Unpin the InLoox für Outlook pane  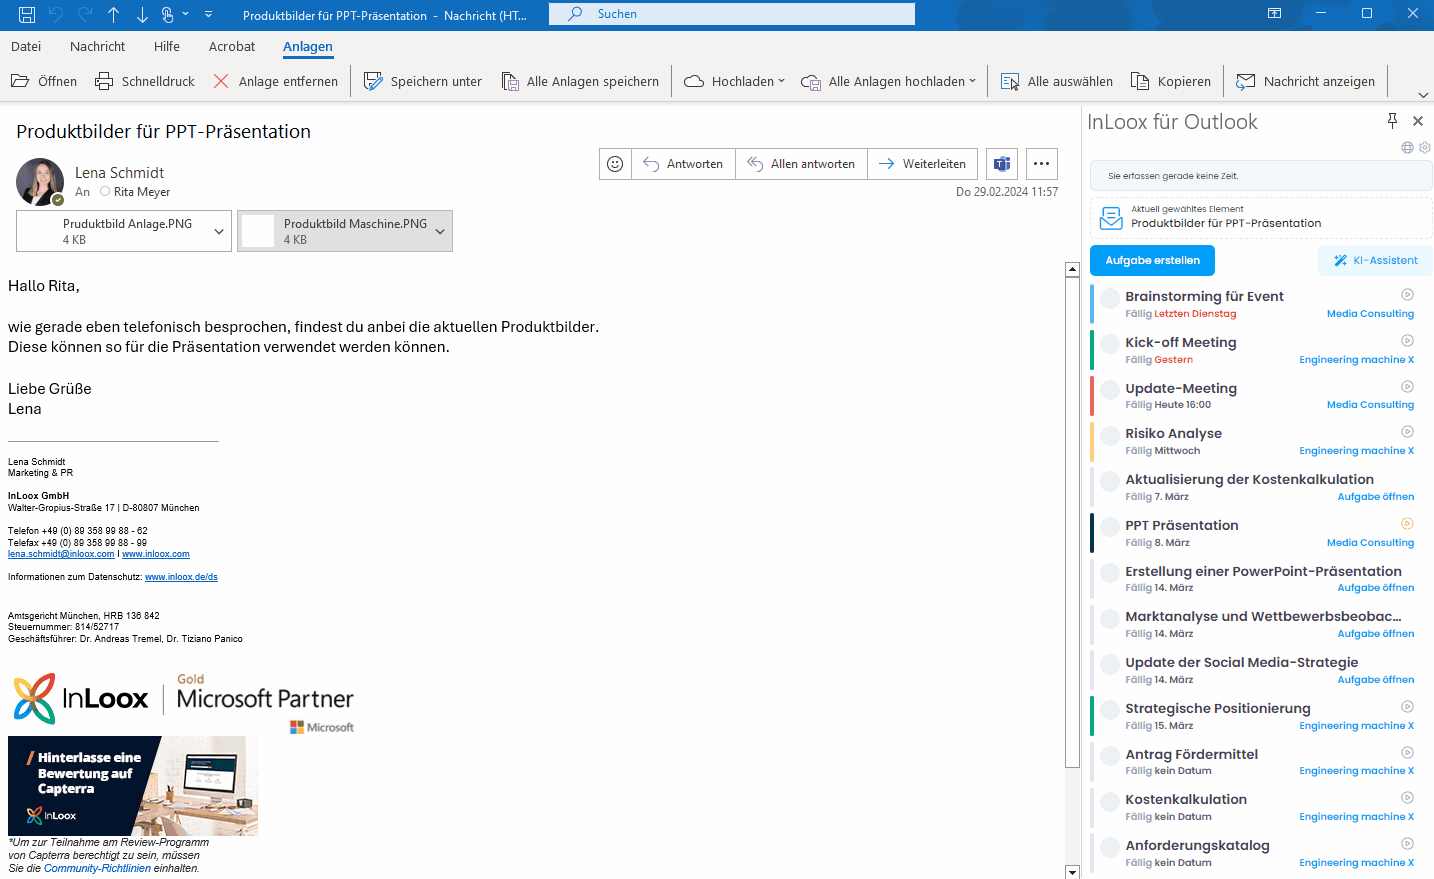point(1392,121)
